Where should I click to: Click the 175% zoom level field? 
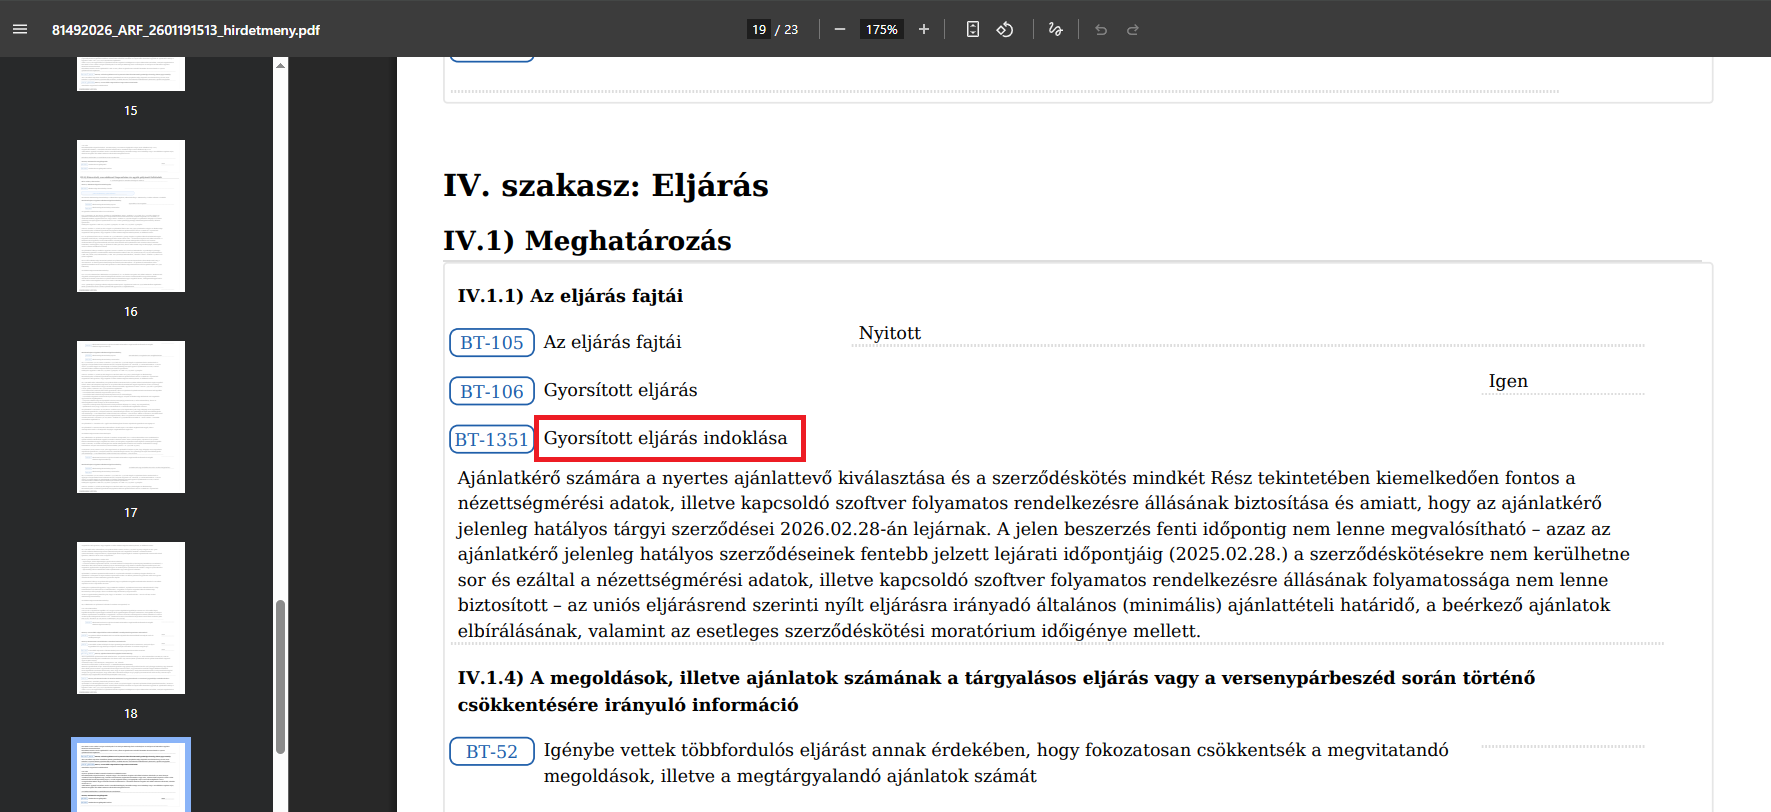[881, 30]
